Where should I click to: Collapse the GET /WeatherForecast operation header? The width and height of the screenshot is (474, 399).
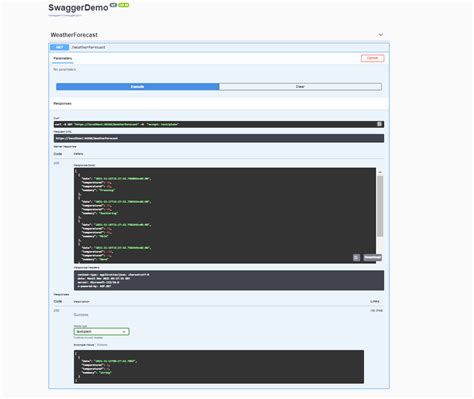tap(219, 47)
